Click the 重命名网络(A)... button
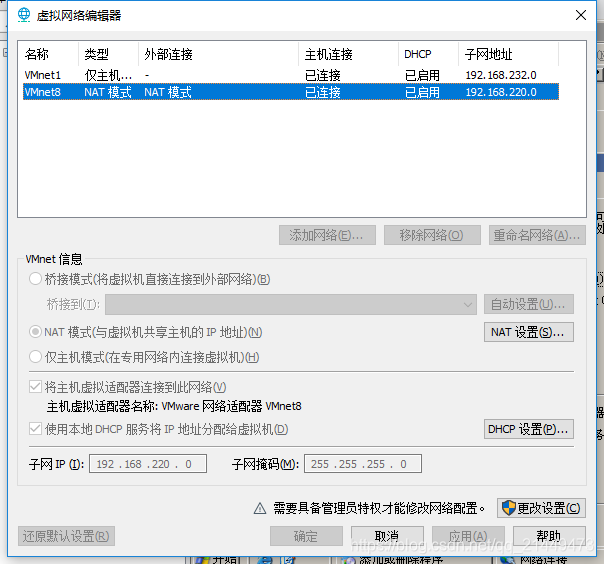 tap(537, 235)
